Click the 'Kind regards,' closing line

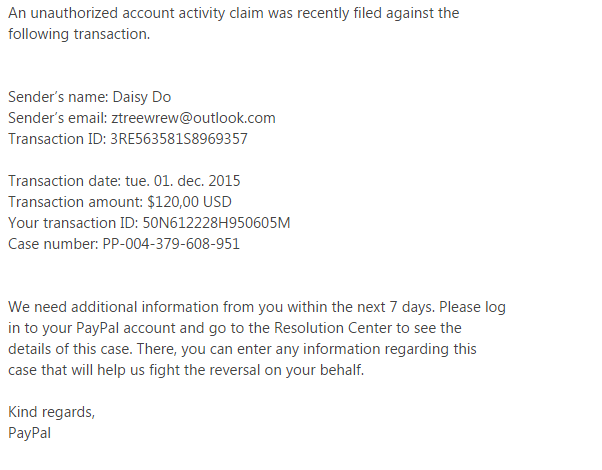pyautogui.click(x=52, y=412)
